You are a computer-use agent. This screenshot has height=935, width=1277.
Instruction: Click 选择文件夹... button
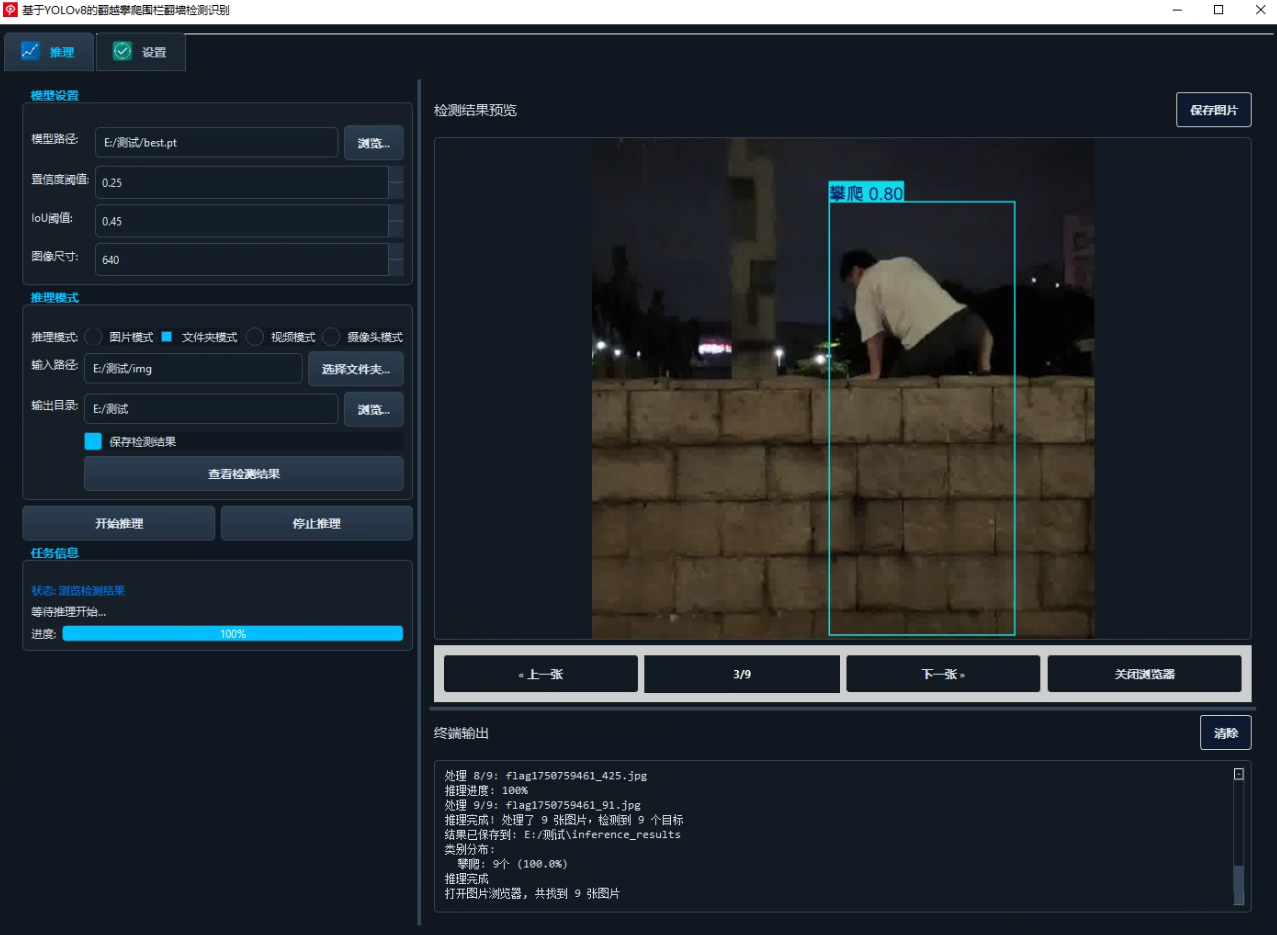(356, 368)
